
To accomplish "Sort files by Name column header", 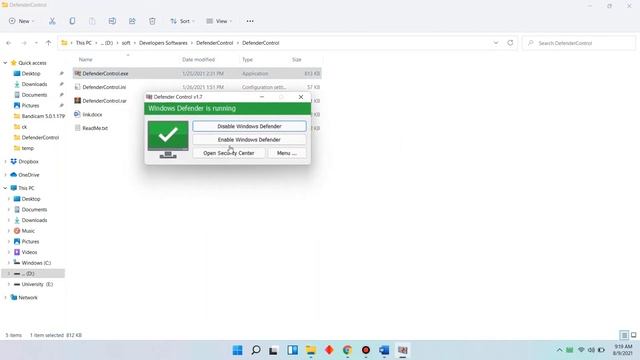I will coord(85,60).
